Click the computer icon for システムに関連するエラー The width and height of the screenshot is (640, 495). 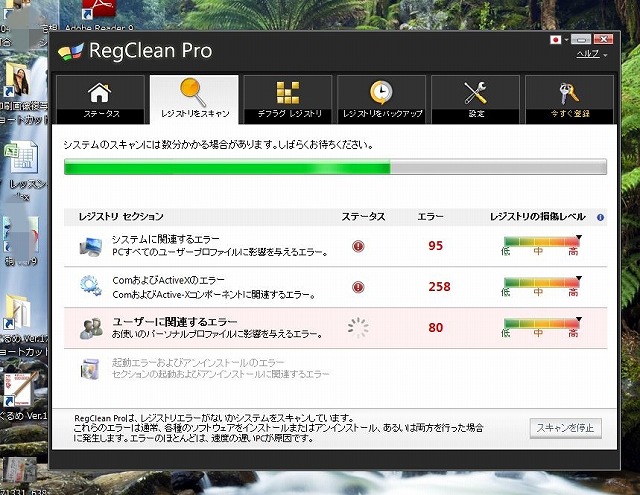click(x=91, y=246)
